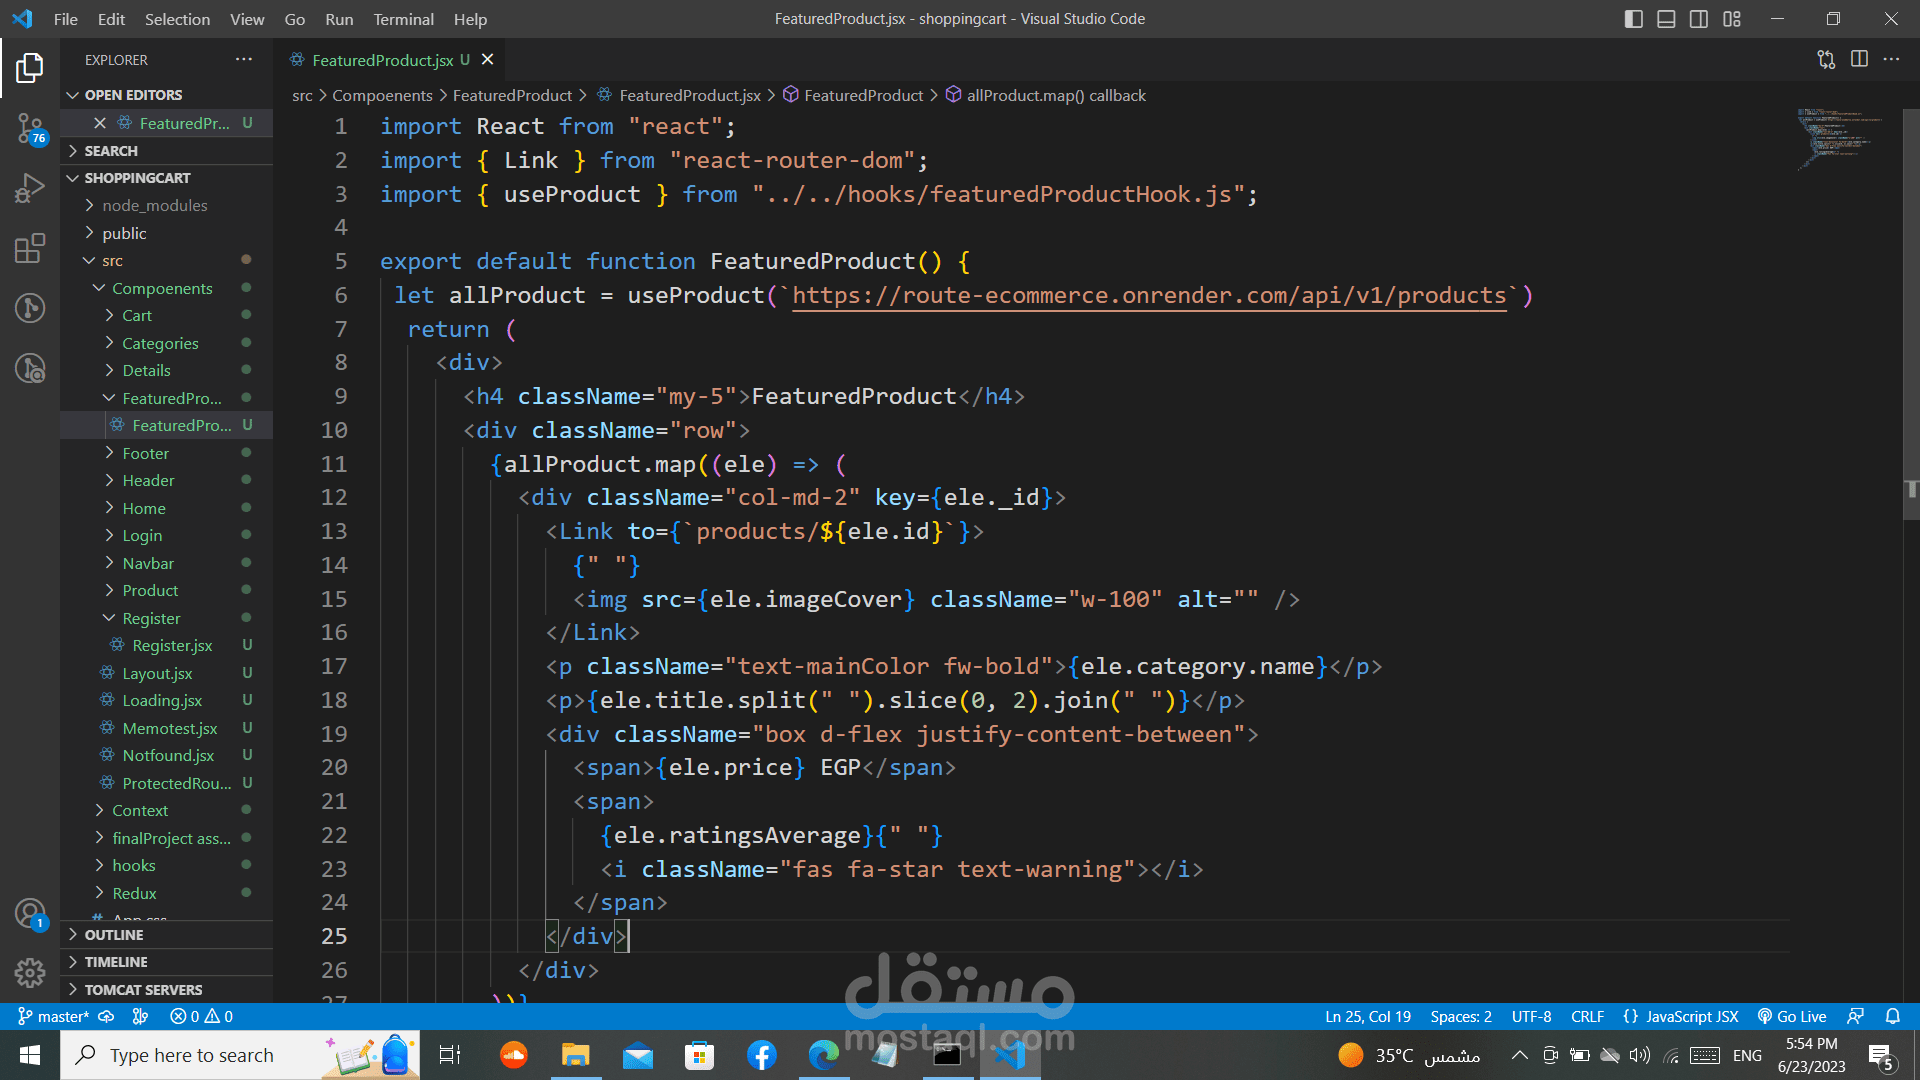Click the Split Editor Right icon

point(1859,59)
